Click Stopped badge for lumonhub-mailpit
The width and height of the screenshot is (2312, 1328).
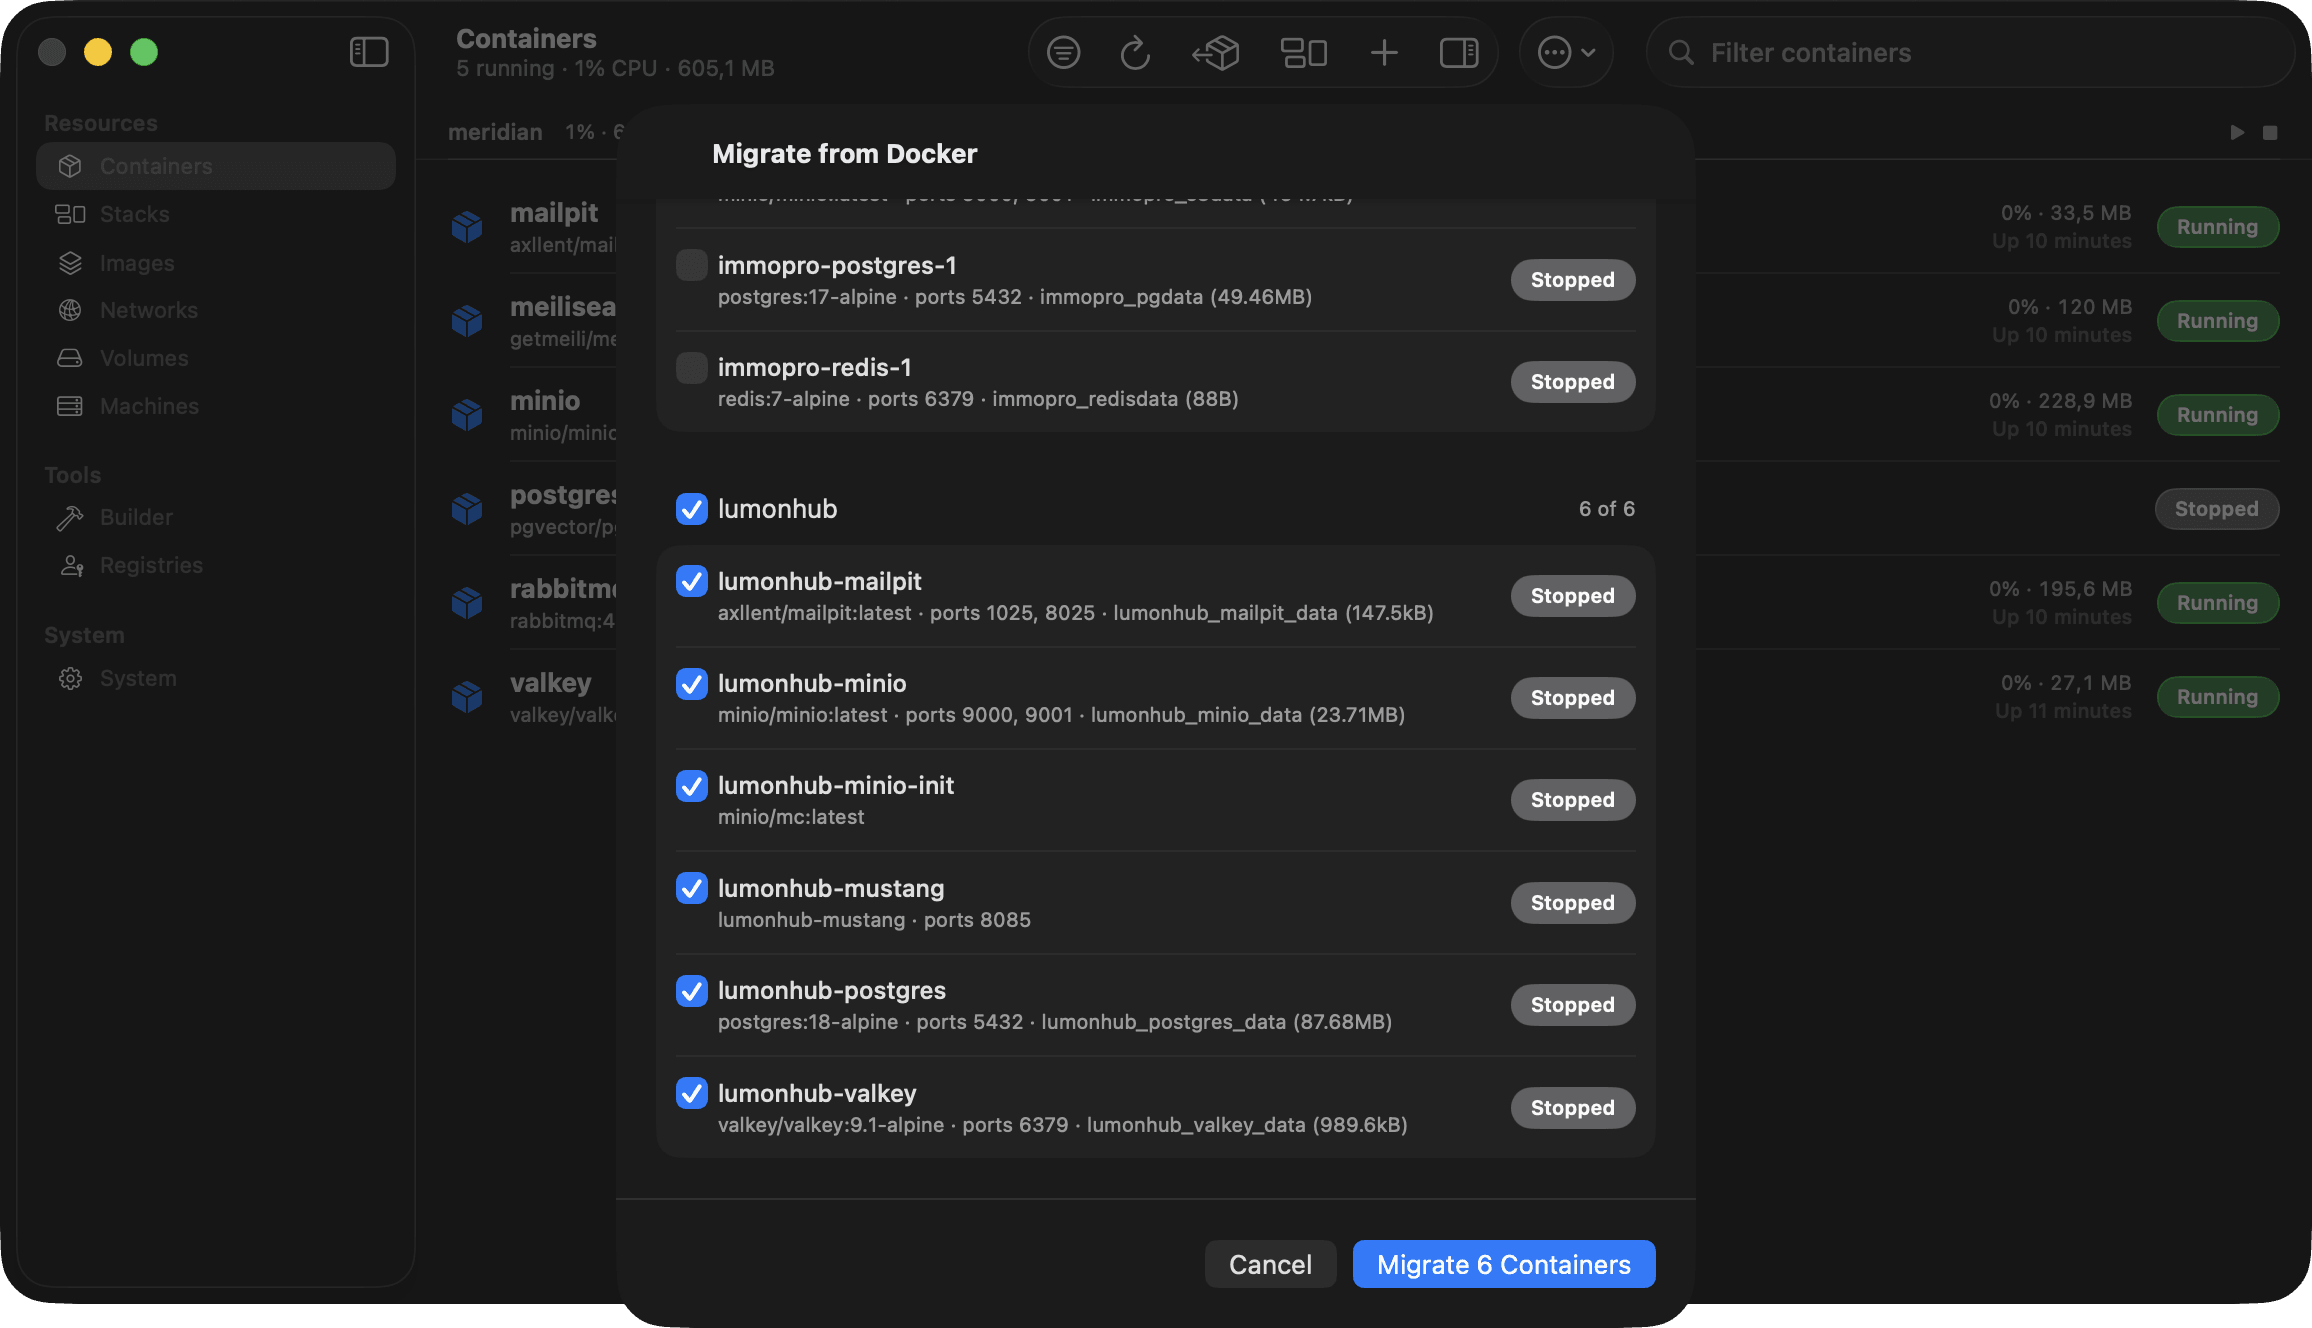click(x=1573, y=596)
